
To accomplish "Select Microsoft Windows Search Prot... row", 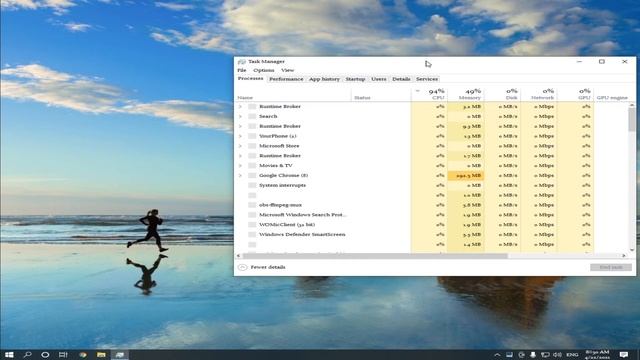I will click(432, 215).
